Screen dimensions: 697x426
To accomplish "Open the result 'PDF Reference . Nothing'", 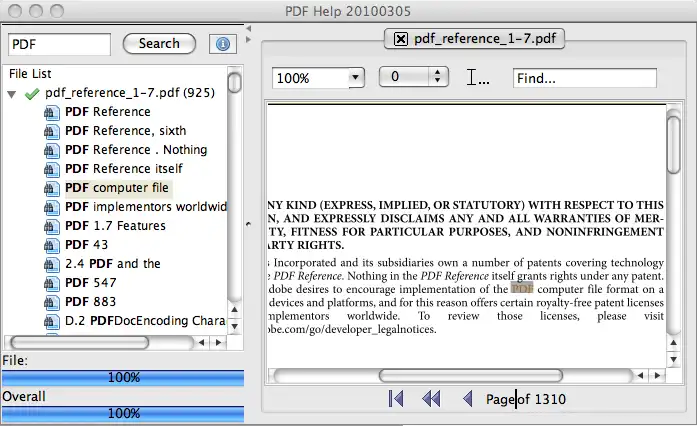I will pos(136,150).
